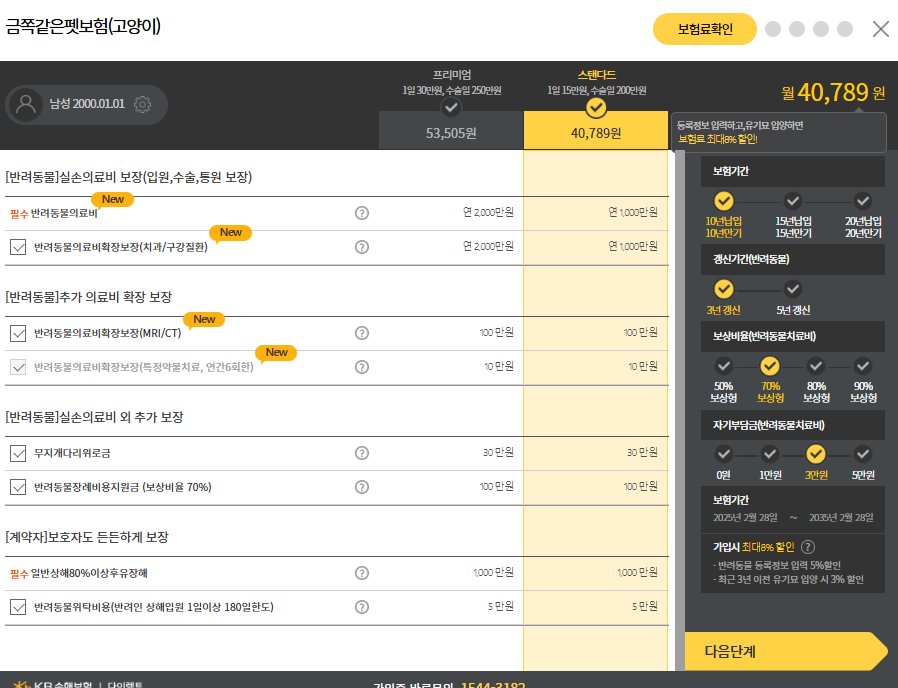Click the 월 40,789 원 monthly total
Viewport: 898px width, 688px height.
click(833, 92)
